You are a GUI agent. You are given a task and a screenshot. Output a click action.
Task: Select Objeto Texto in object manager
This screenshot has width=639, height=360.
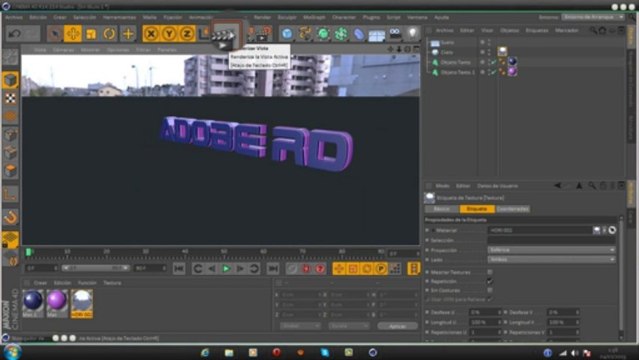[x=456, y=62]
